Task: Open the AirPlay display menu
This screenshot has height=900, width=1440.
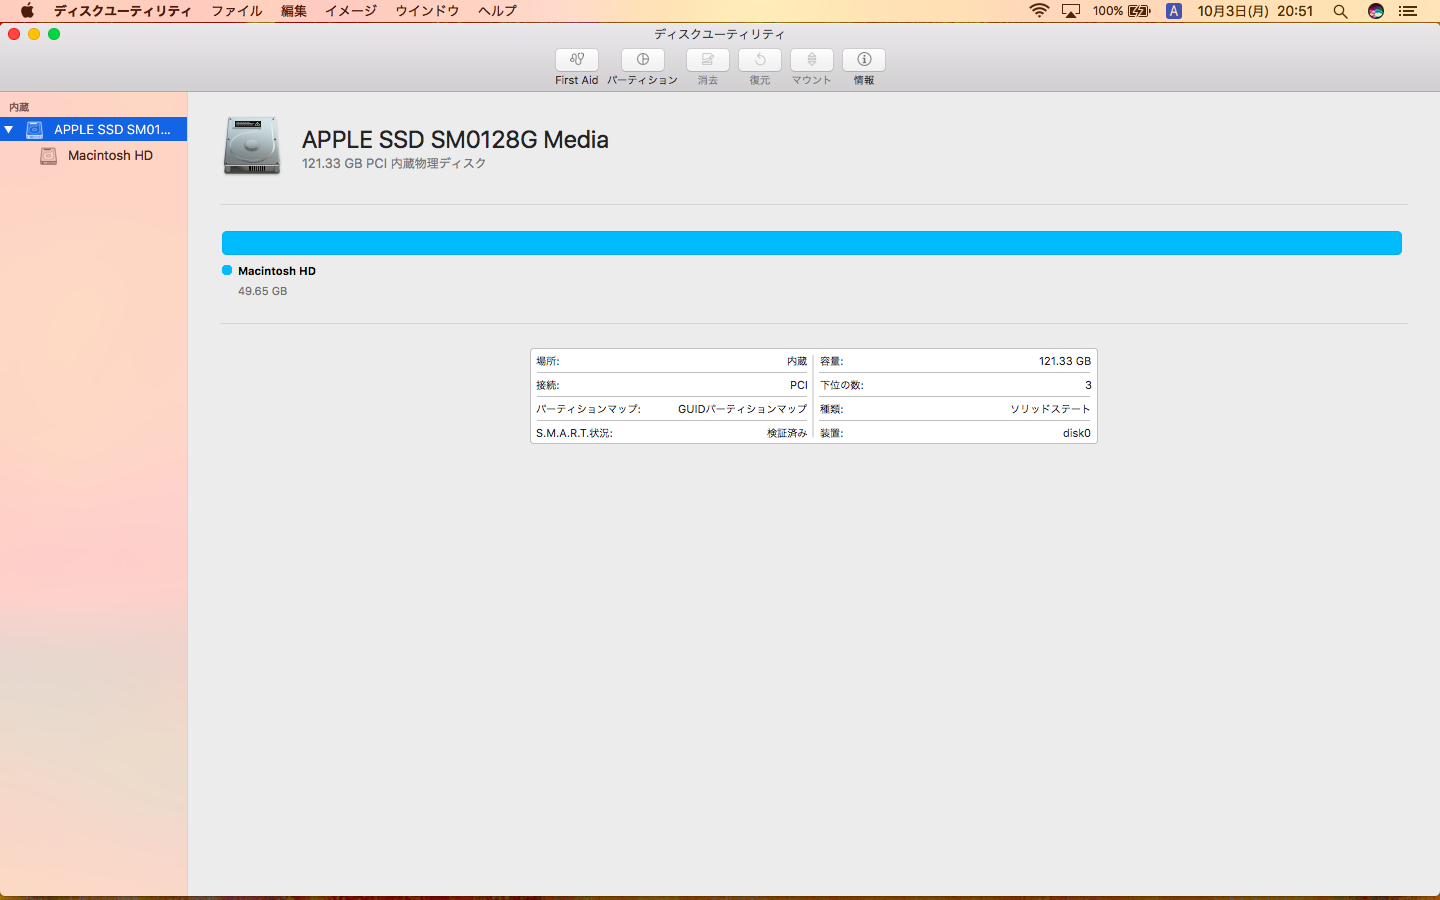Action: (x=1071, y=11)
